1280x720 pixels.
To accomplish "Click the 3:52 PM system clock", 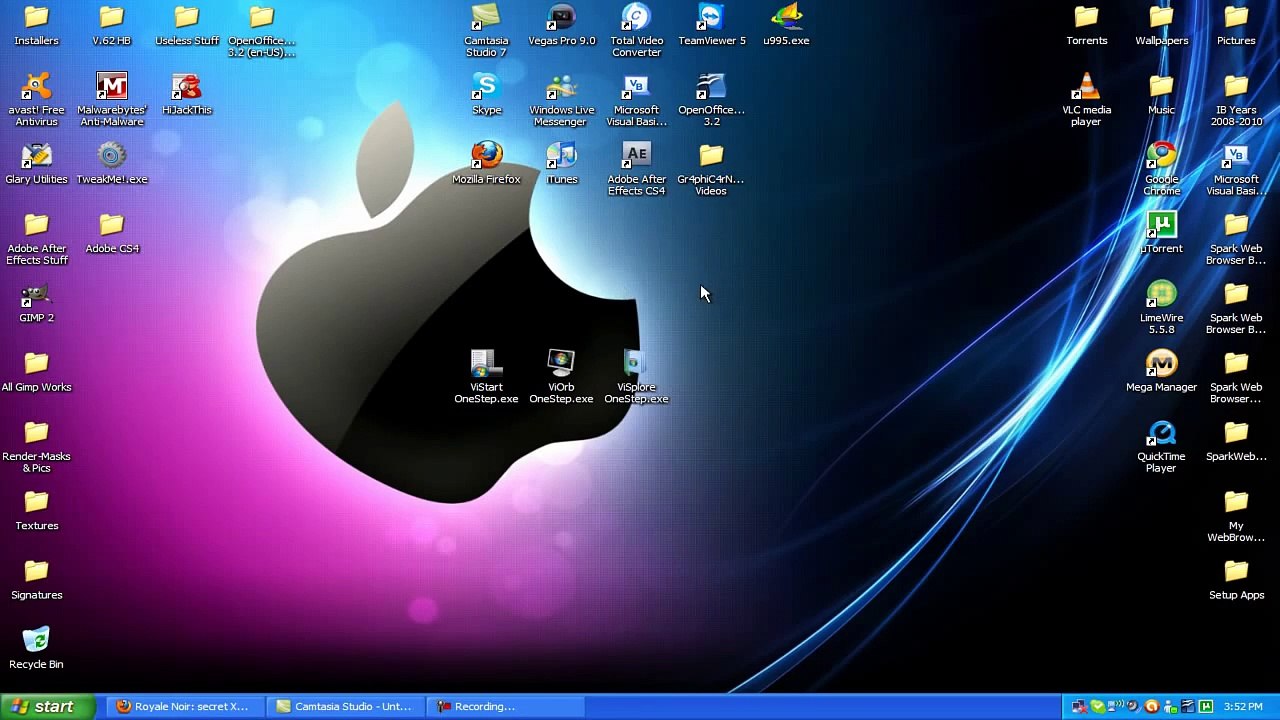I will (x=1243, y=707).
